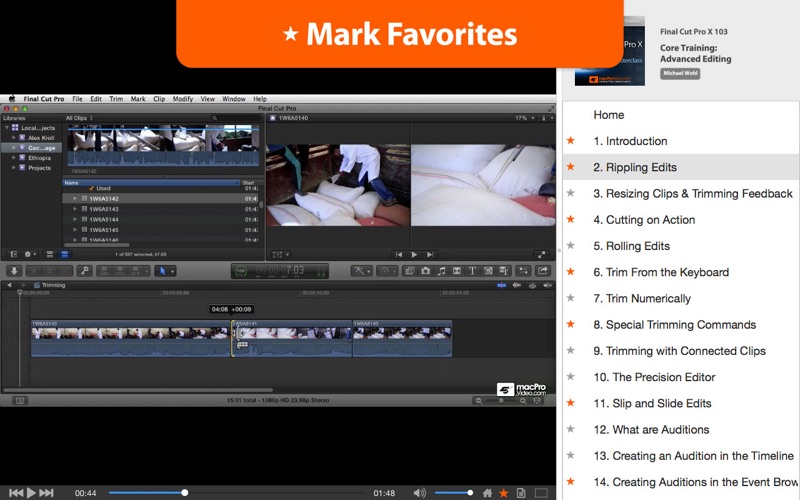
Task: Play the tutorial video
Action: coord(31,493)
